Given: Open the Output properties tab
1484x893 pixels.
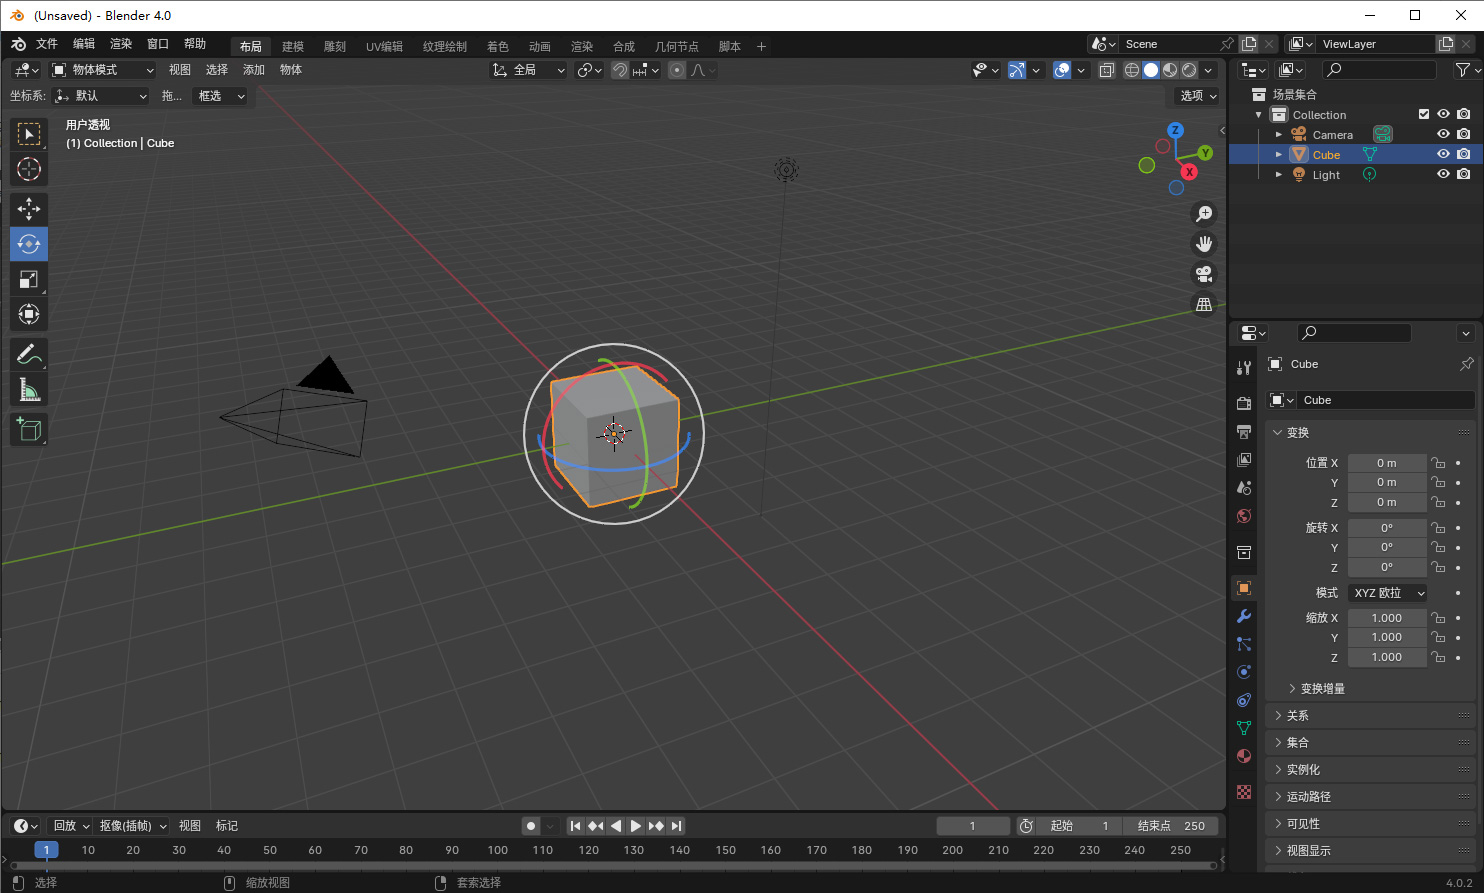Looking at the screenshot, I should click(x=1244, y=432).
